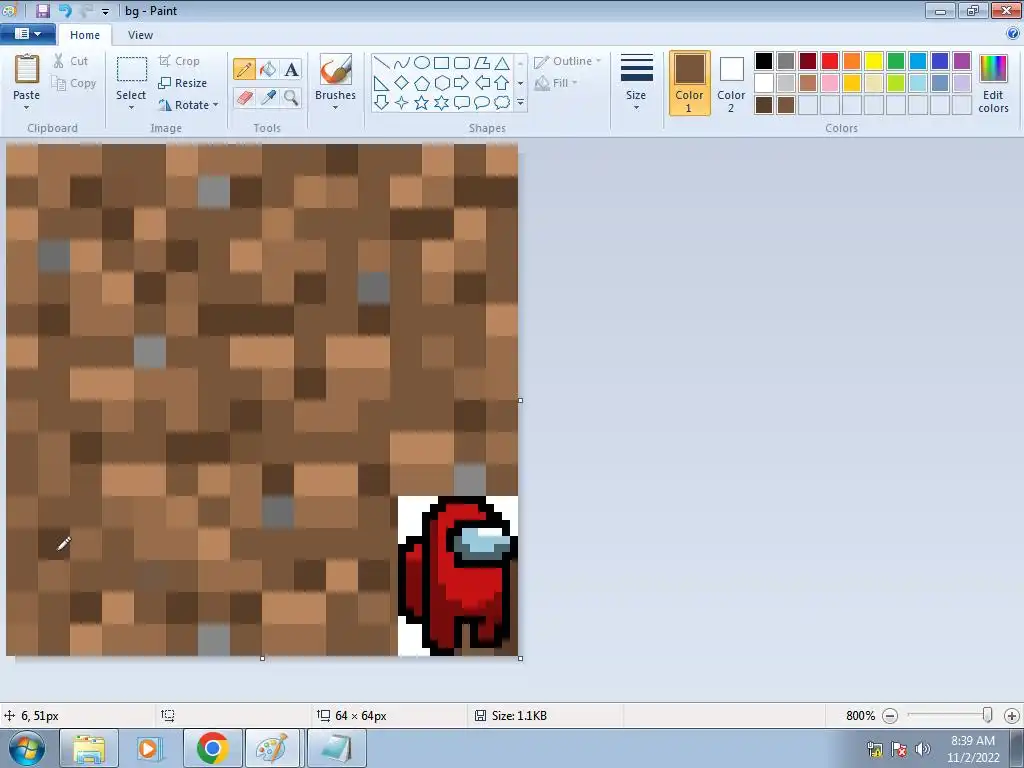Pick the yellow color swatch
The width and height of the screenshot is (1024, 768).
point(874,61)
